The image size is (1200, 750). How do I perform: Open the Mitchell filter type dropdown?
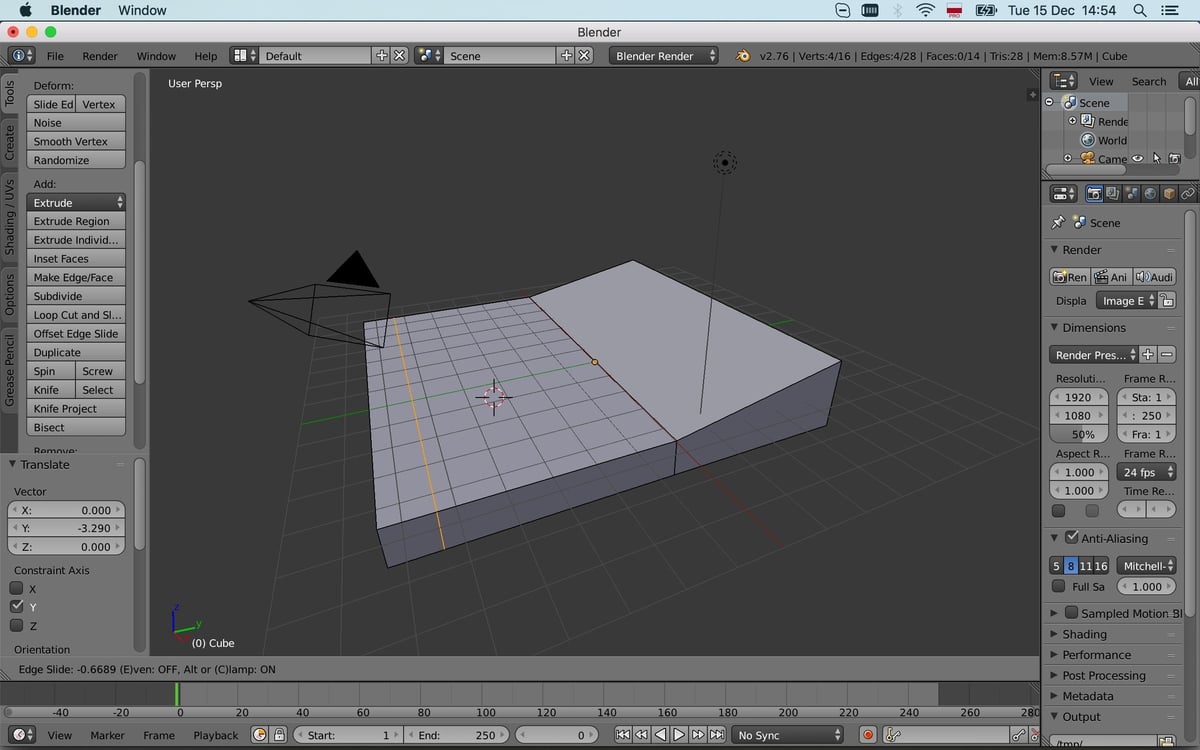coord(1146,565)
